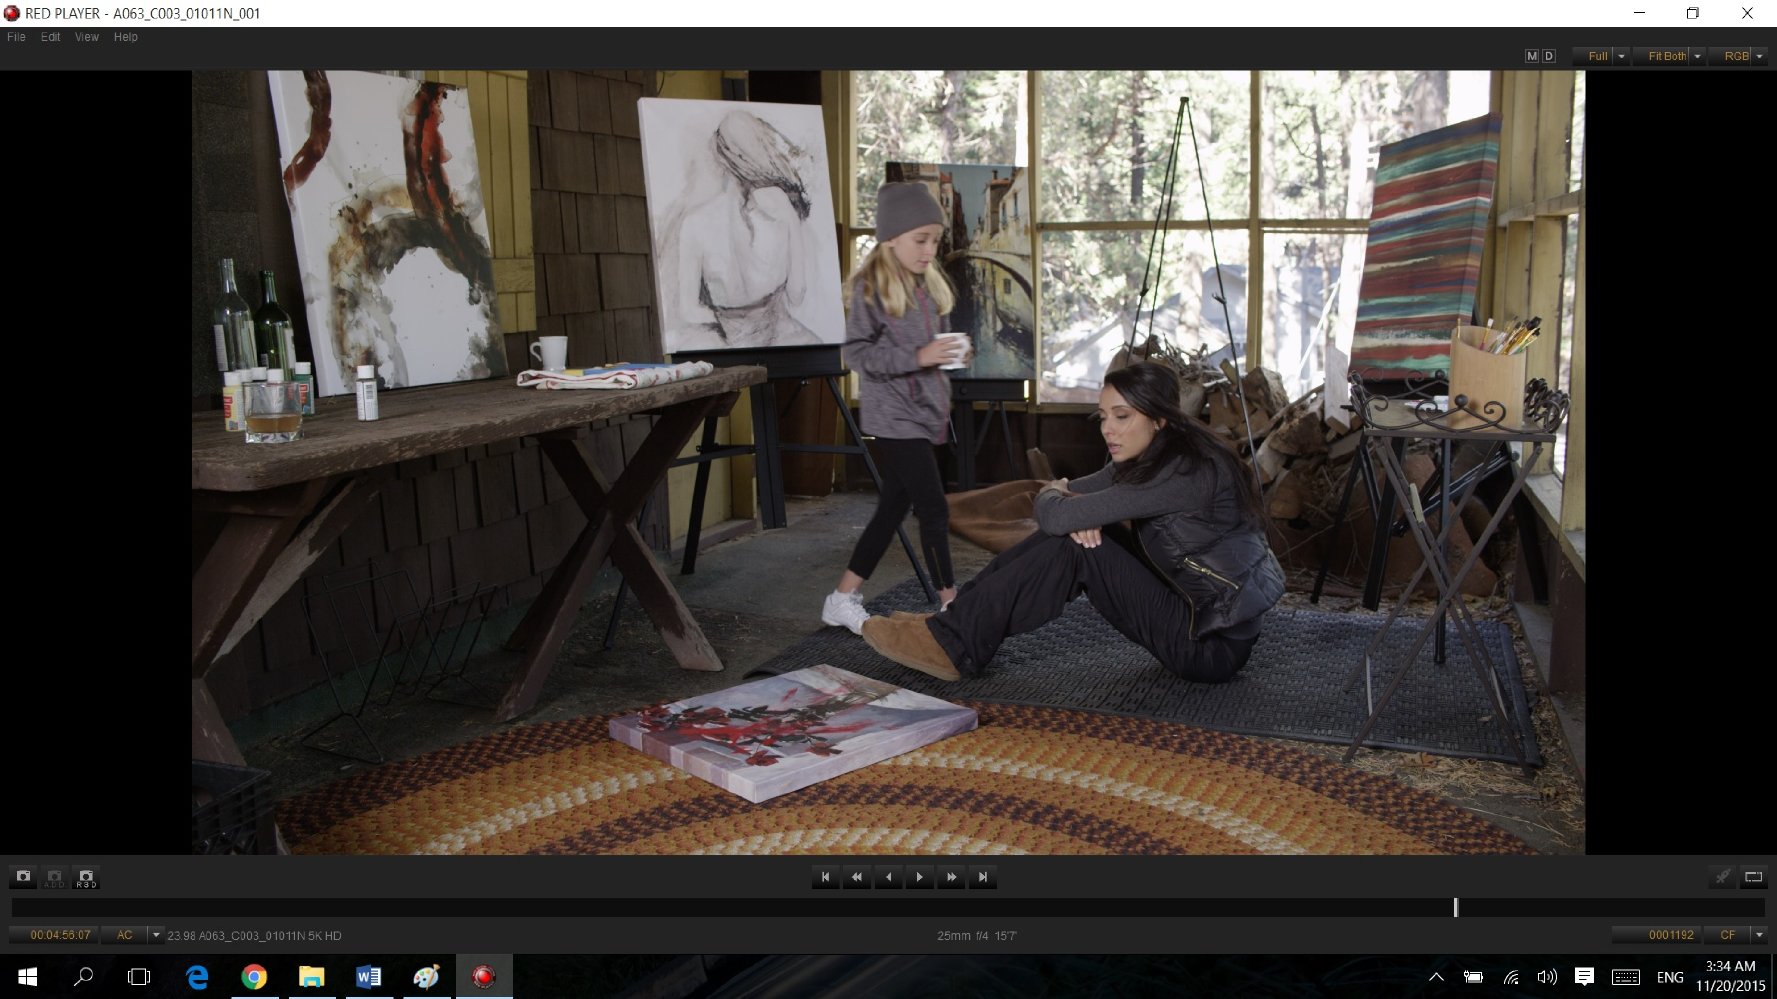Restore down the RED PLAYER window
Image resolution: width=1777 pixels, height=999 pixels.
[x=1692, y=13]
